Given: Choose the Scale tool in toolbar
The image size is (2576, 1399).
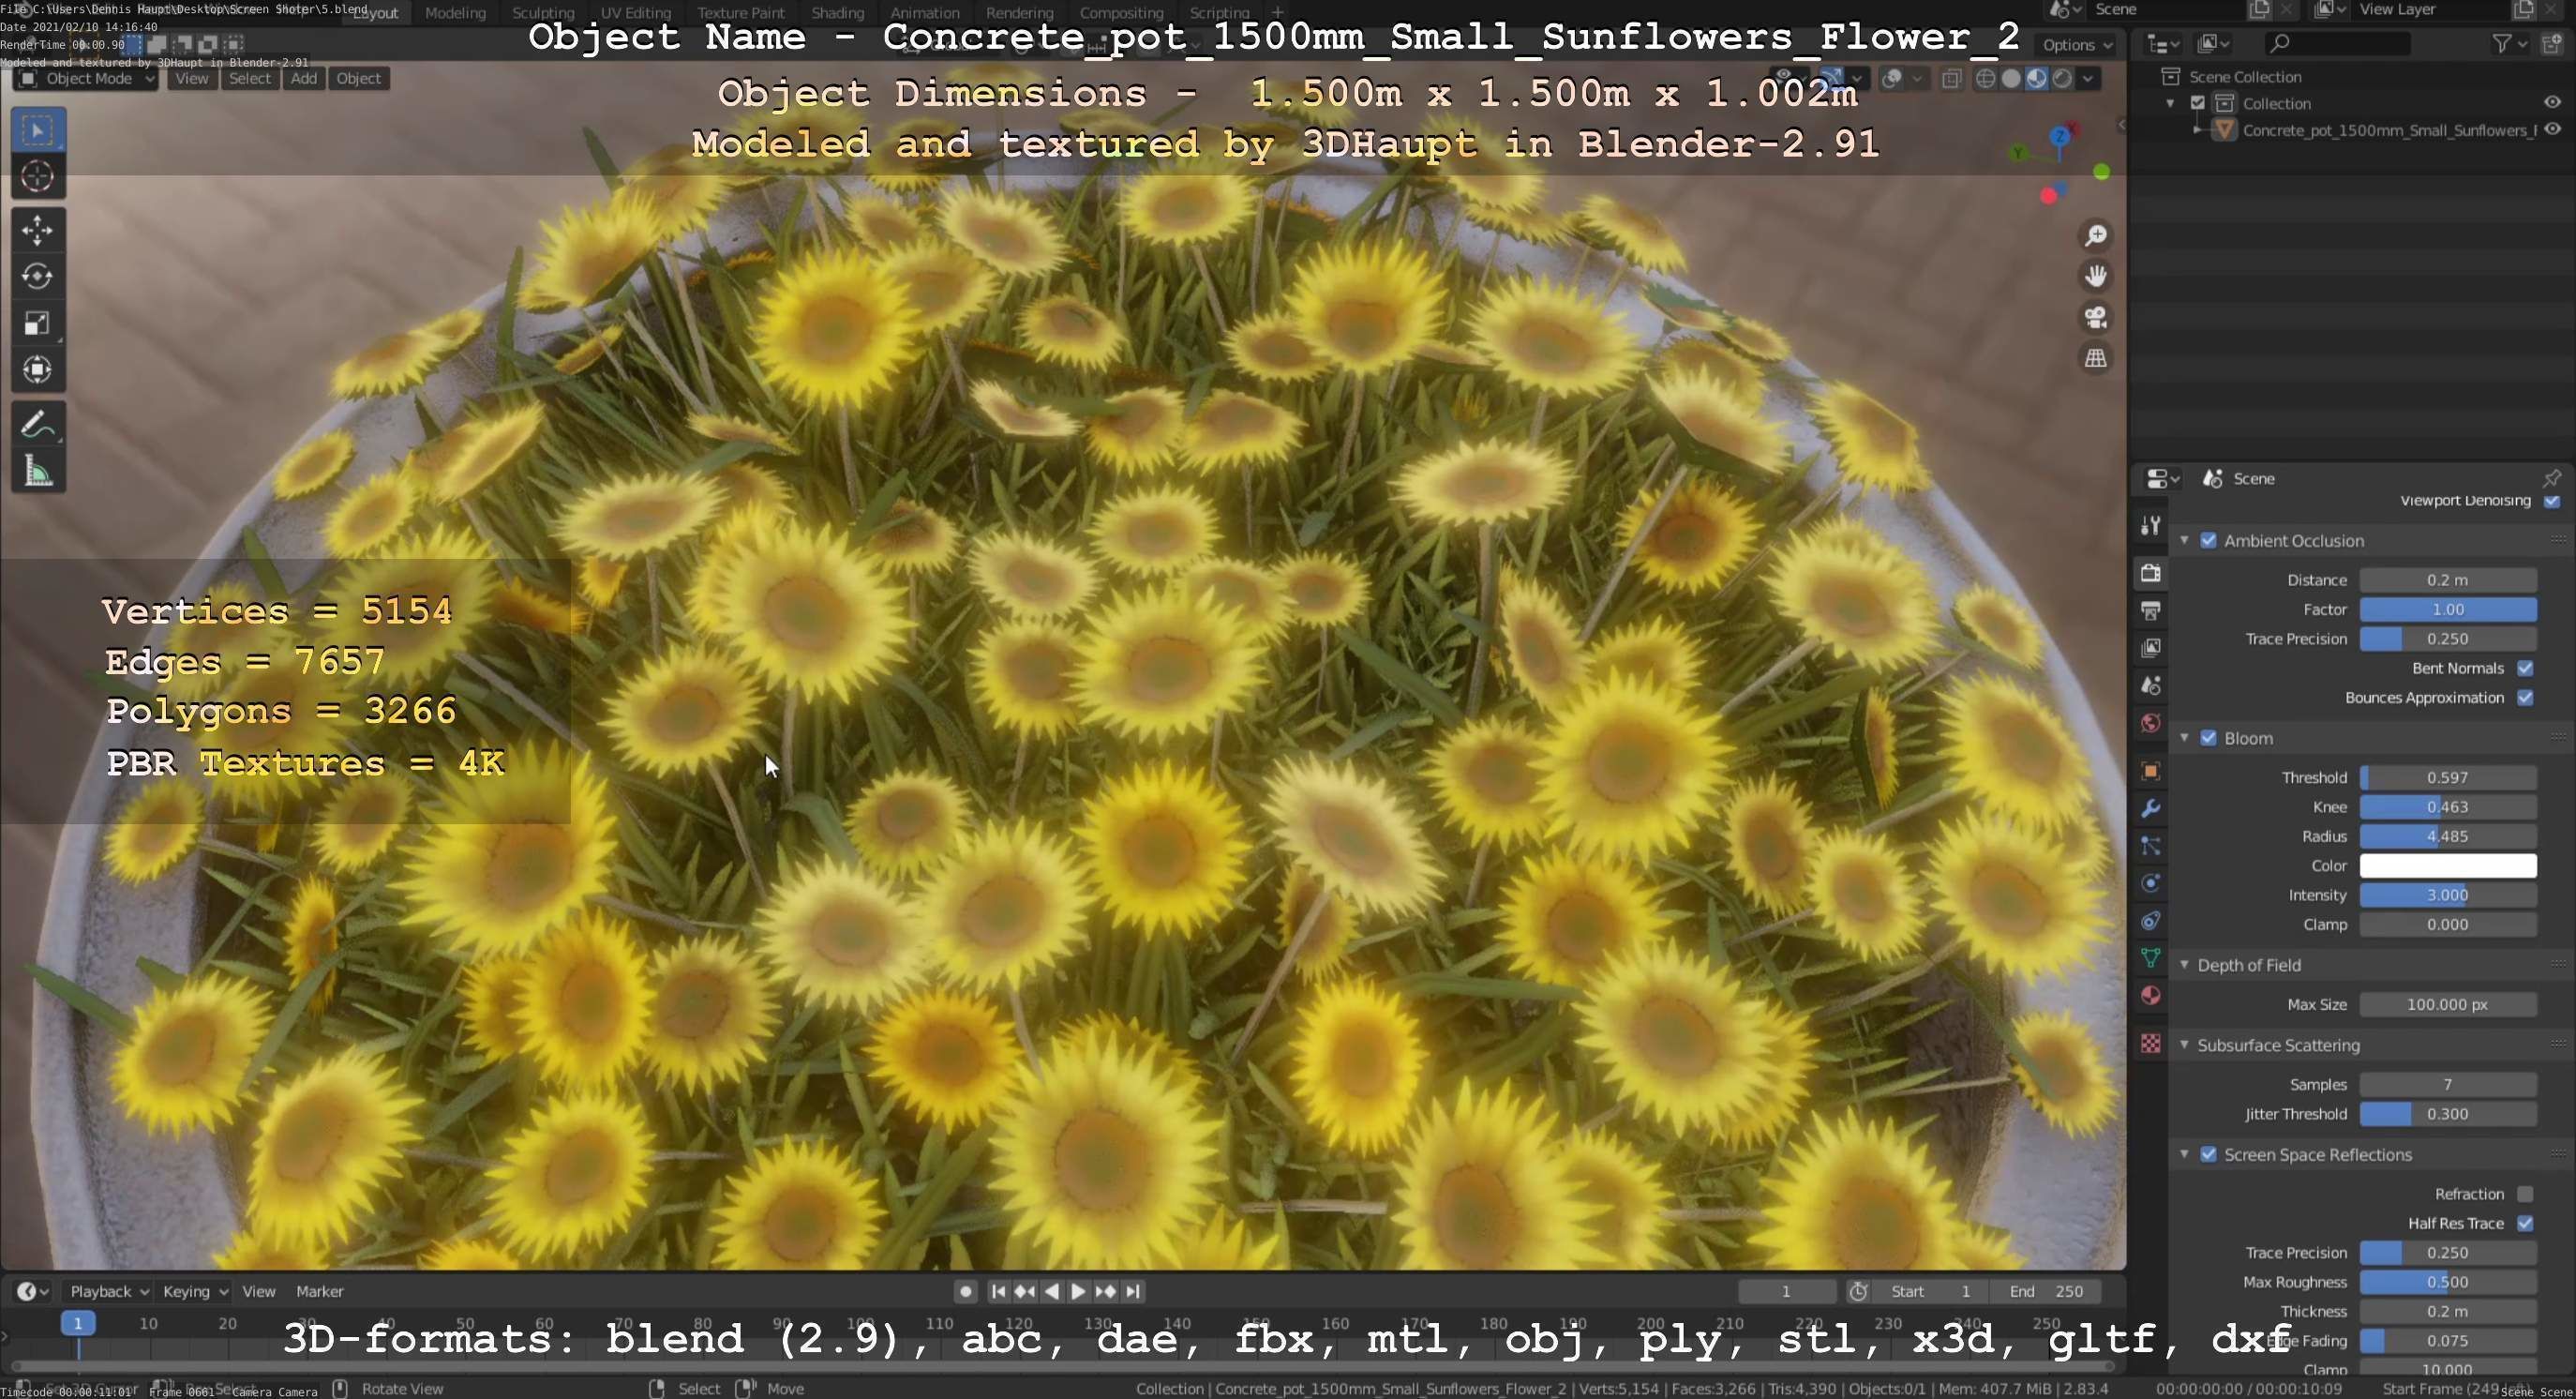Looking at the screenshot, I should [x=38, y=323].
